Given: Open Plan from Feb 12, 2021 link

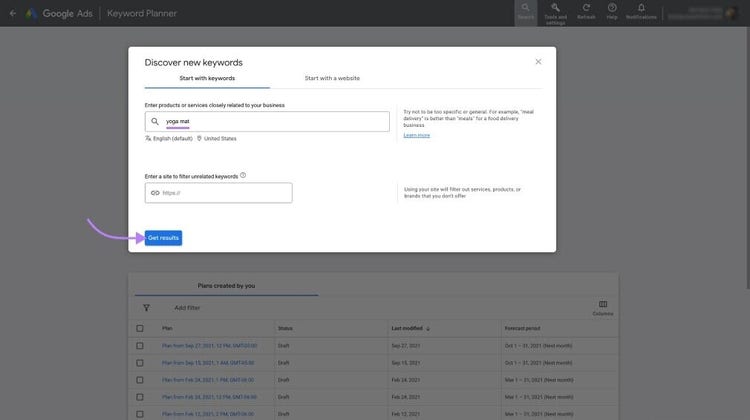Looking at the screenshot, I should tap(208, 414).
